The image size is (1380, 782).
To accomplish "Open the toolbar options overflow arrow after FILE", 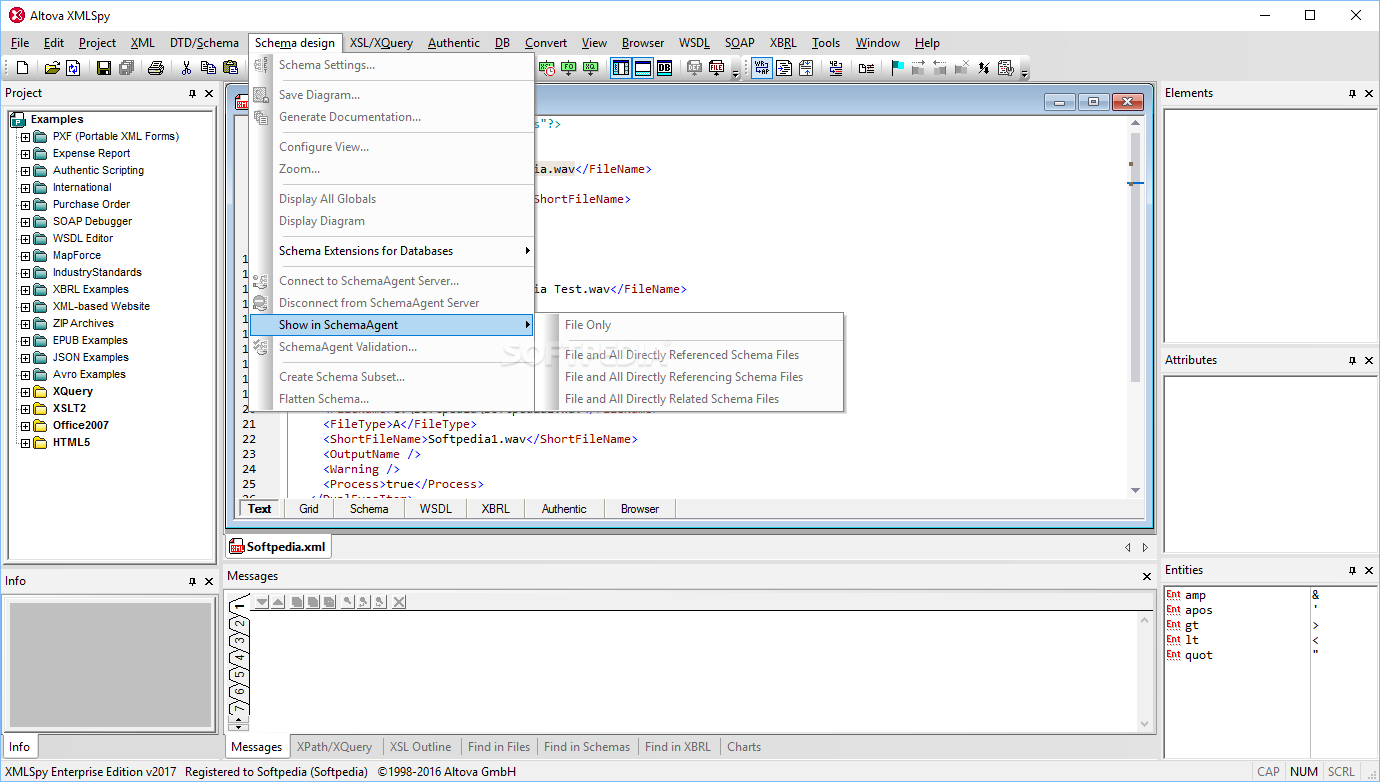I will [736, 71].
